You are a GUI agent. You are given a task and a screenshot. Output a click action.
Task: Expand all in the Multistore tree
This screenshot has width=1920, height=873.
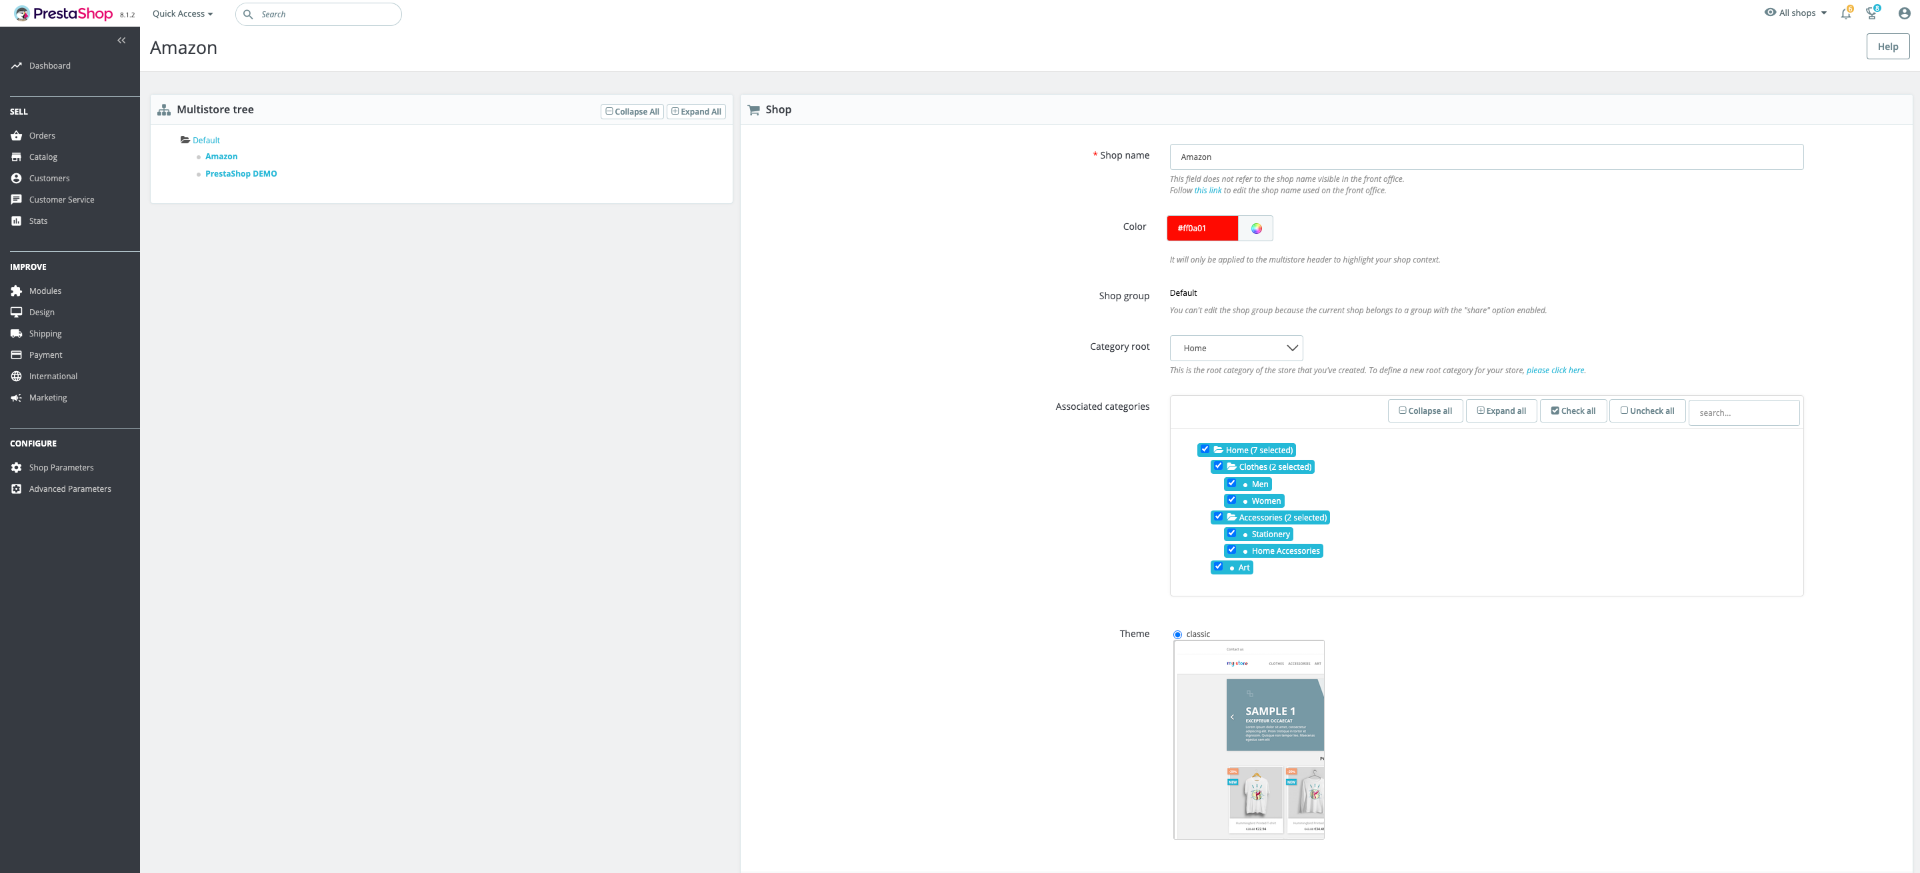[696, 112]
